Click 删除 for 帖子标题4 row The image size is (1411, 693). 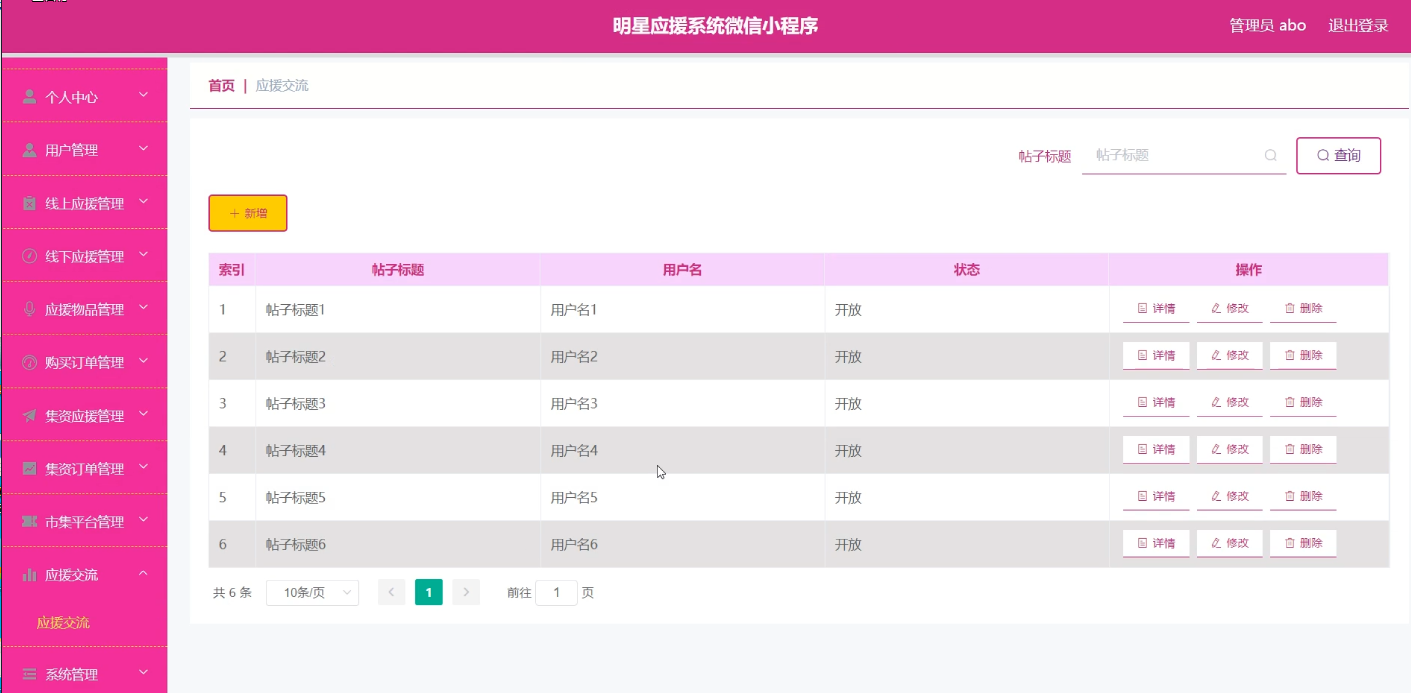pyautogui.click(x=1303, y=450)
